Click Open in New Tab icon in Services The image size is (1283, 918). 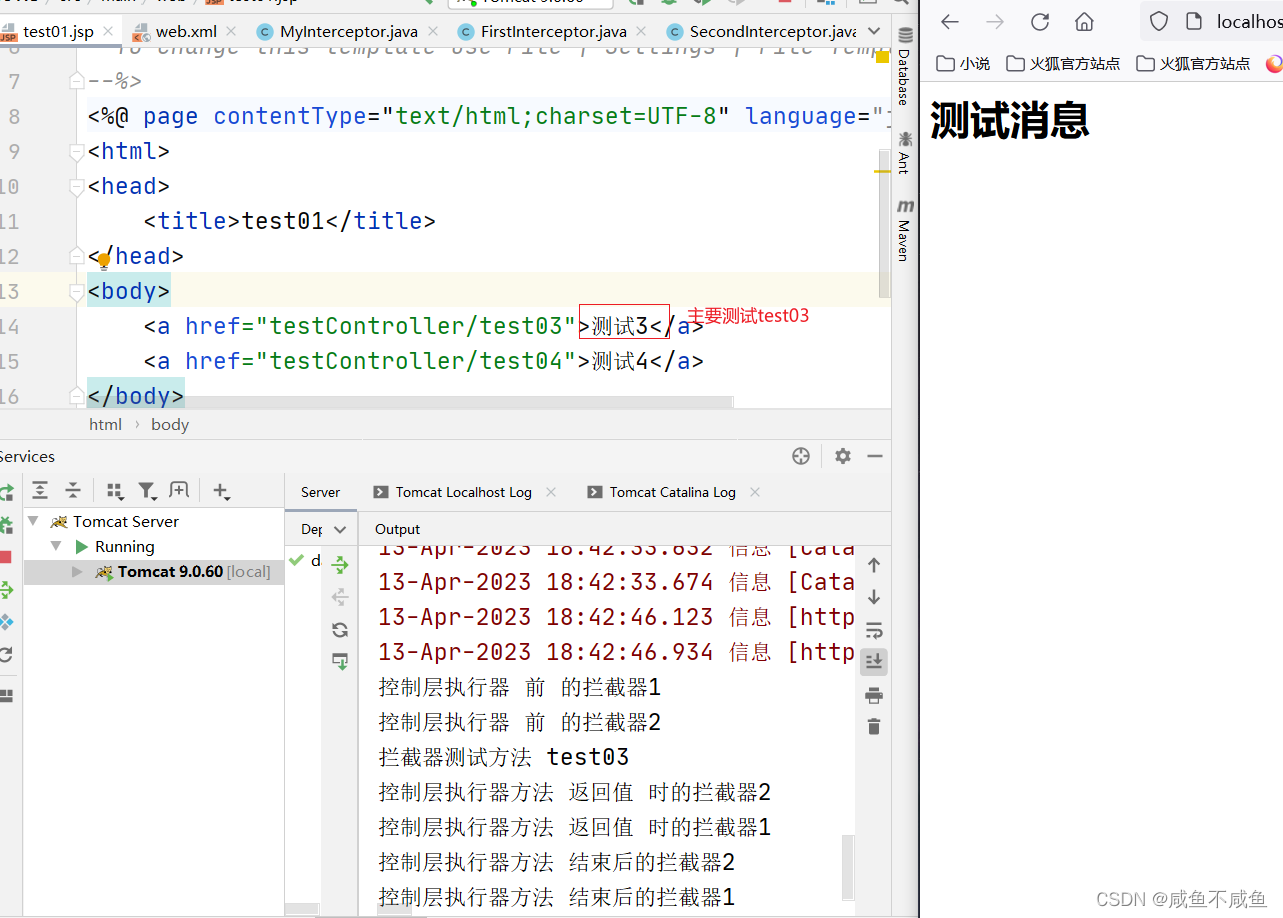tap(179, 490)
